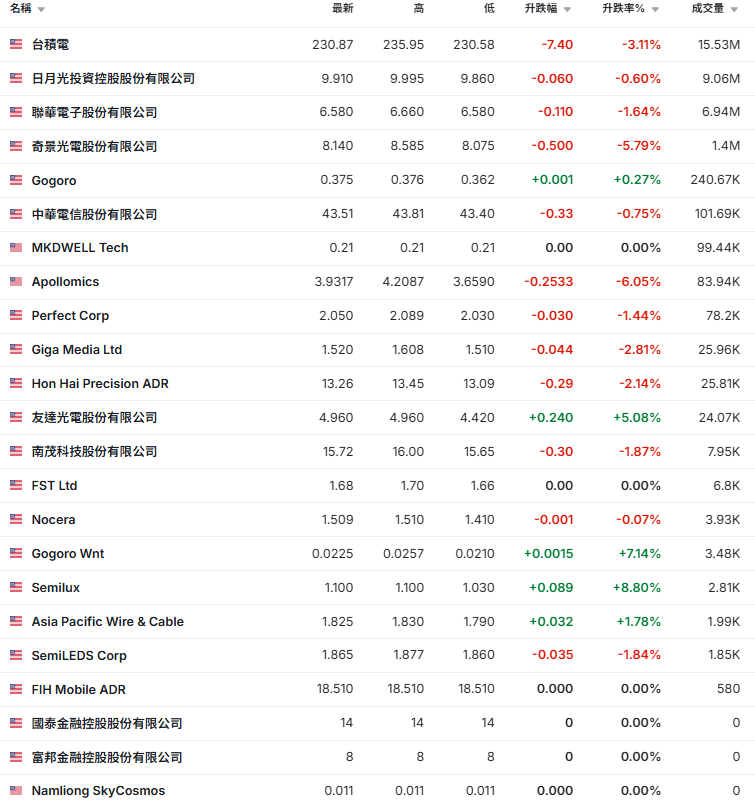755x808 pixels.
Task: Open the Asia Pacific Wire & Cable link
Action: (x=108, y=621)
